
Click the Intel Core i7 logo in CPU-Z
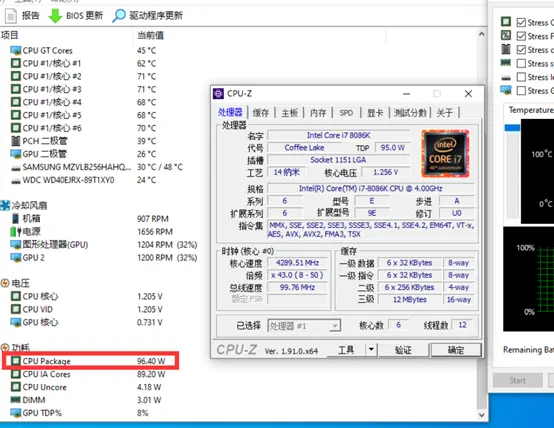pos(445,153)
